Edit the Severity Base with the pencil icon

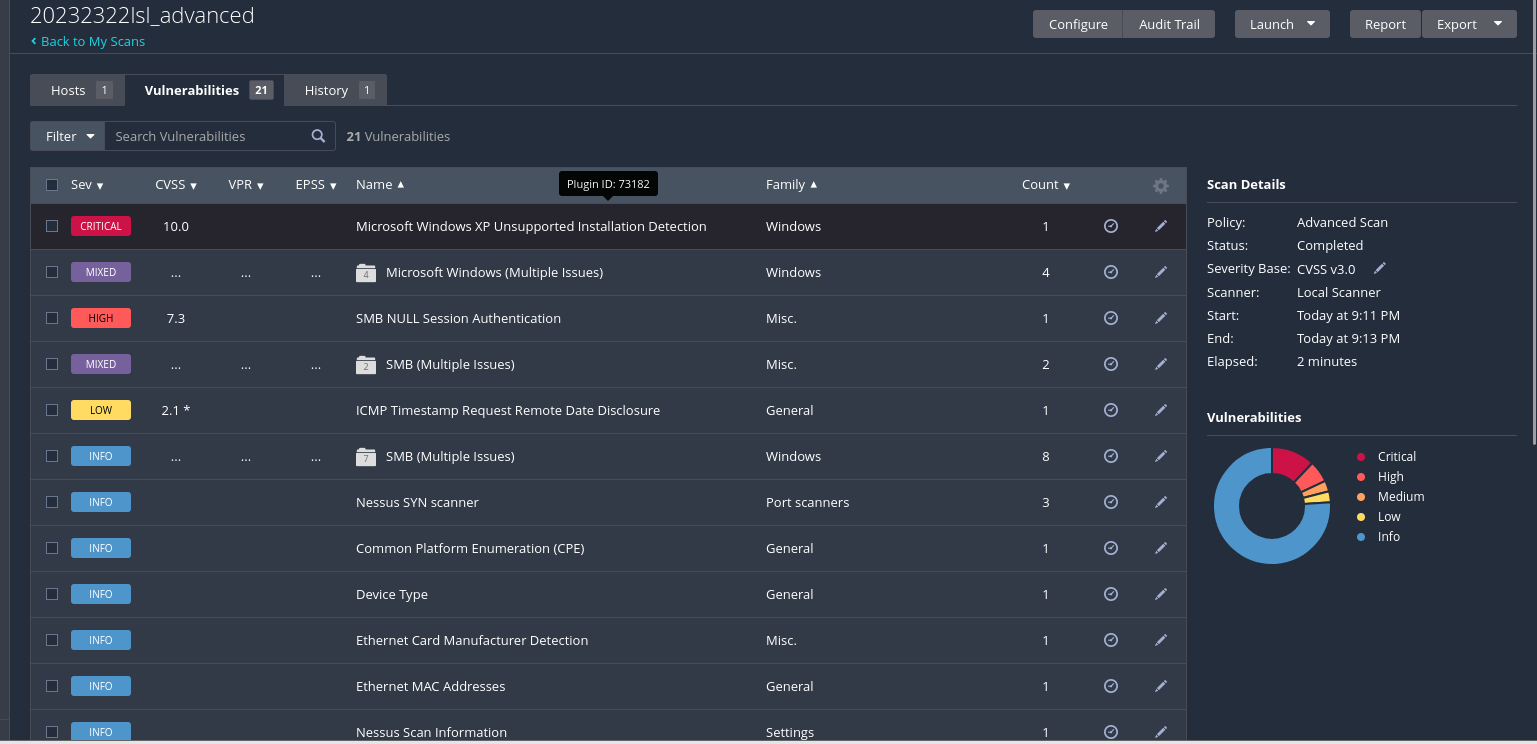1380,269
